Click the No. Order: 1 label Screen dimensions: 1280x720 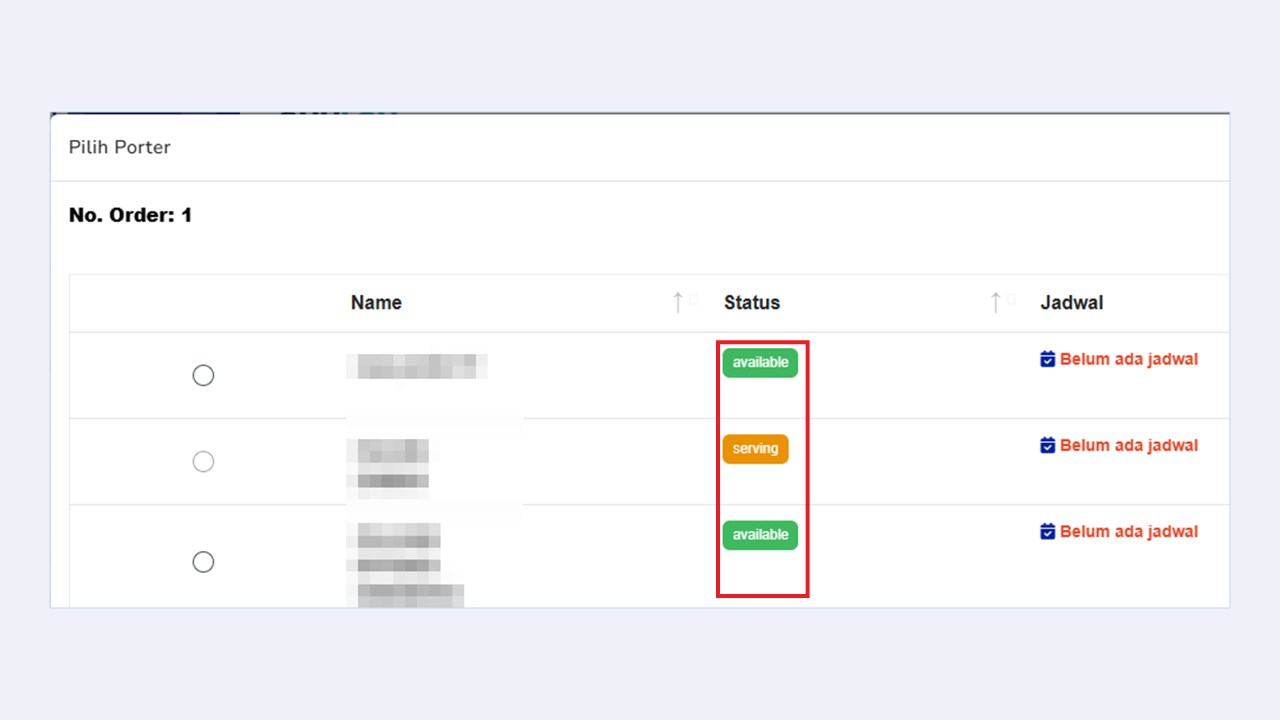point(130,215)
